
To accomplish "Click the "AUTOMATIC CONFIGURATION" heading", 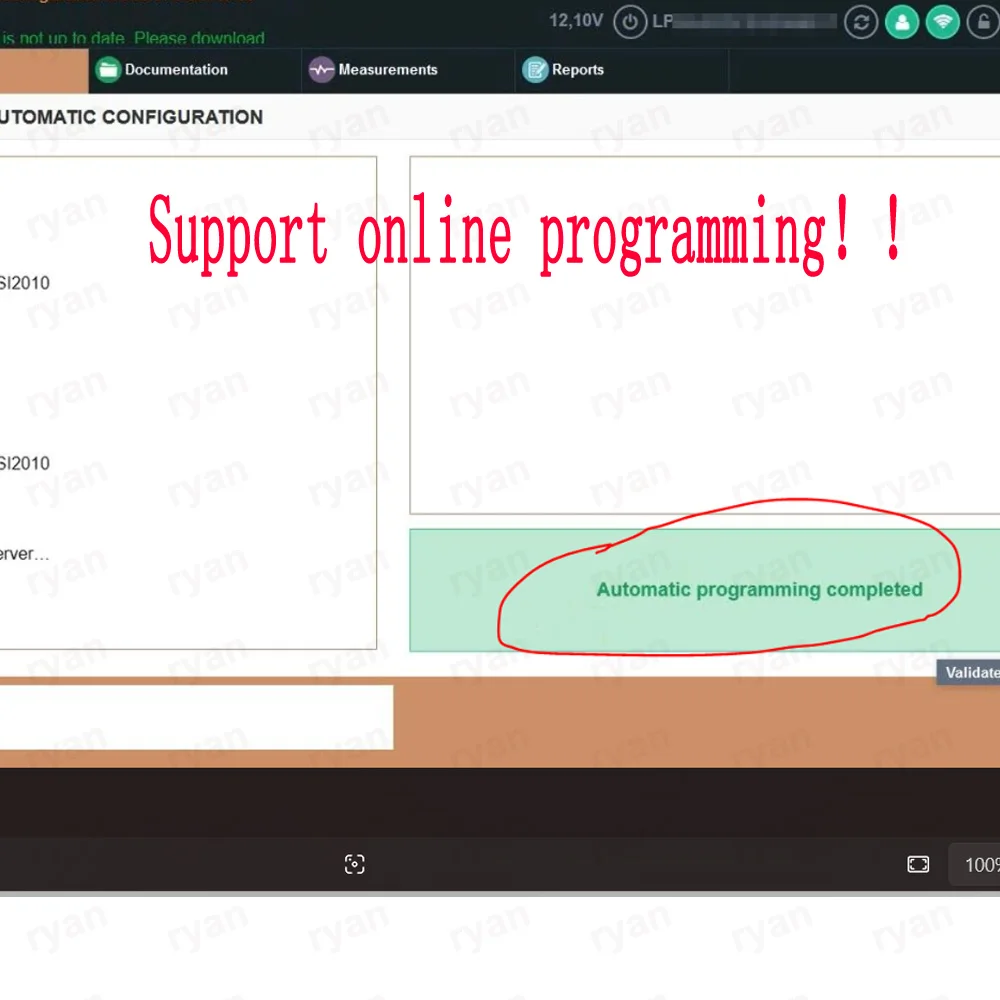I will click(131, 117).
